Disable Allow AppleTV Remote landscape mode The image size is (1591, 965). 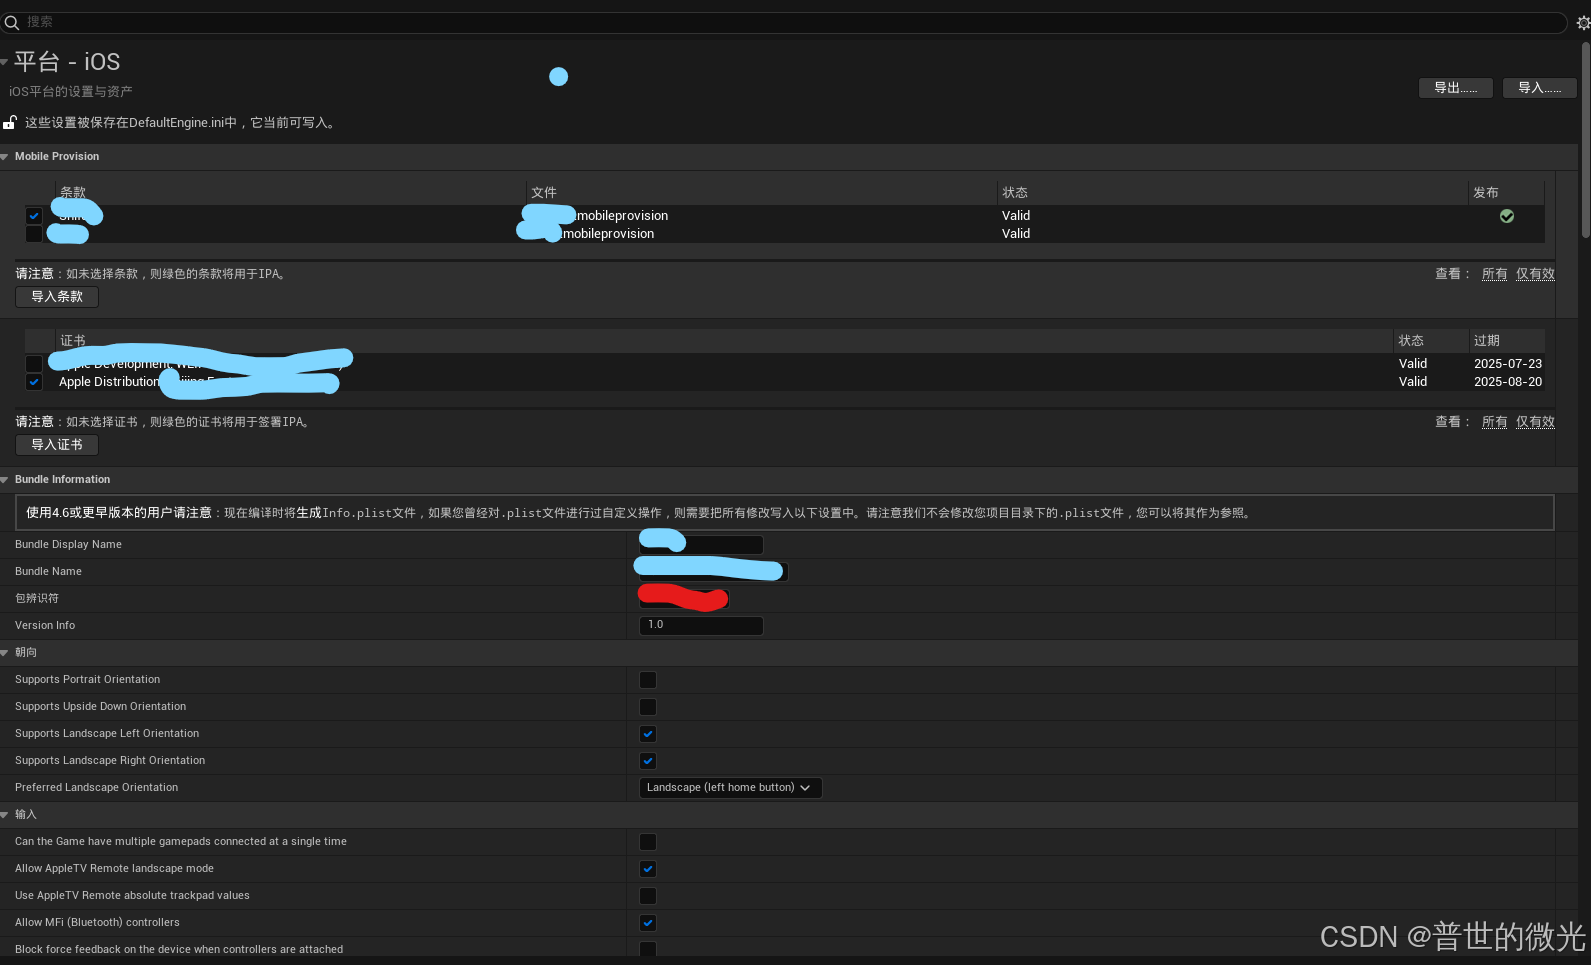[x=648, y=869]
